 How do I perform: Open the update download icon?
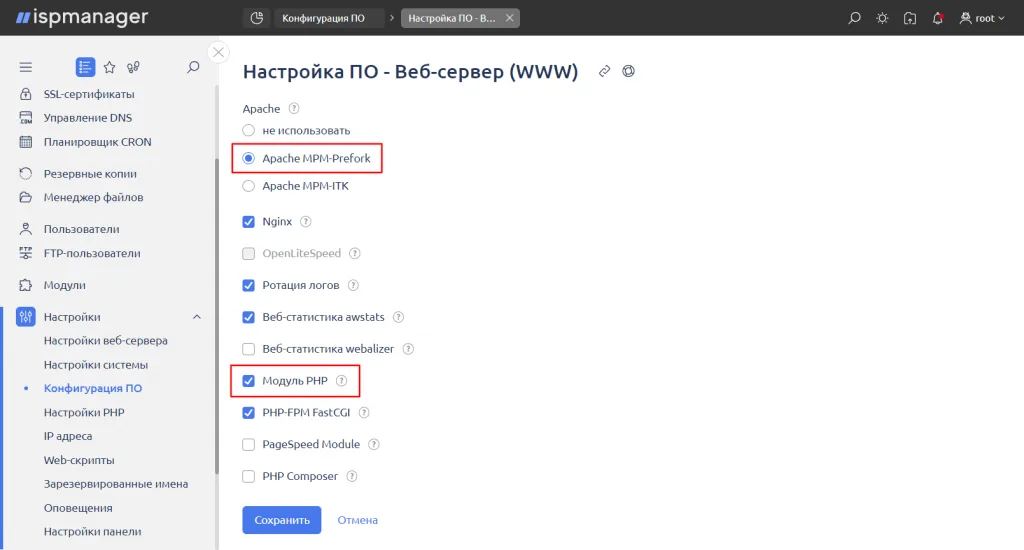910,18
